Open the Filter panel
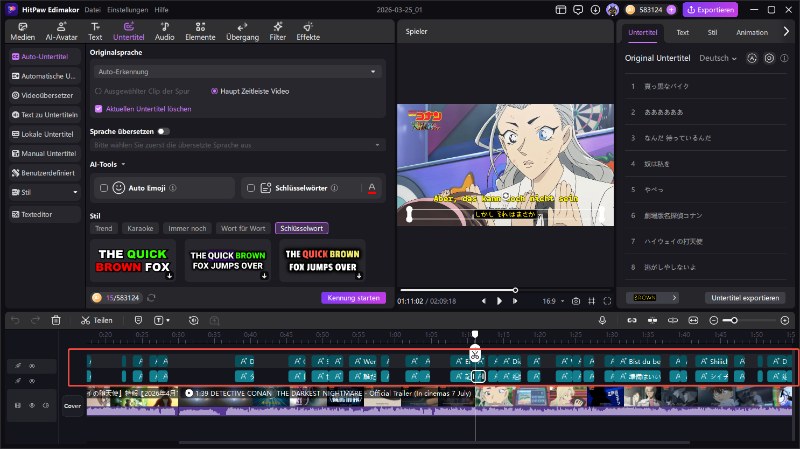The width and height of the screenshot is (800, 449). (x=278, y=31)
